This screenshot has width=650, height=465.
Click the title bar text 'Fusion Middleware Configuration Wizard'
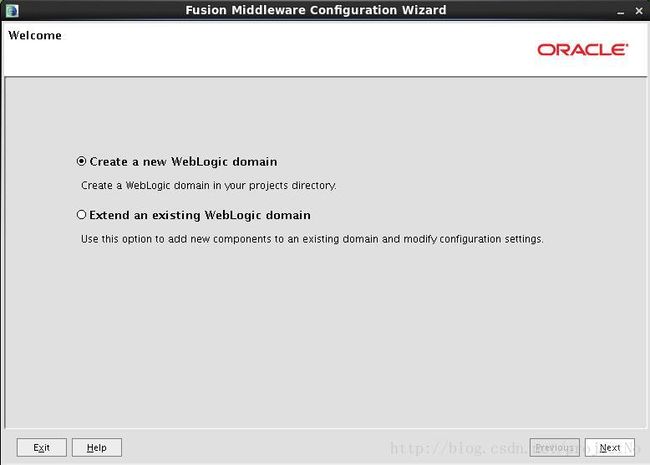point(316,10)
